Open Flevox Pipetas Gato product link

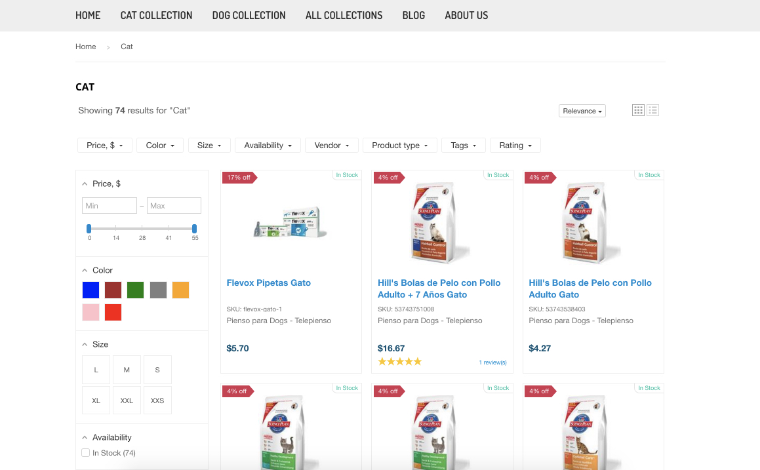[269, 283]
